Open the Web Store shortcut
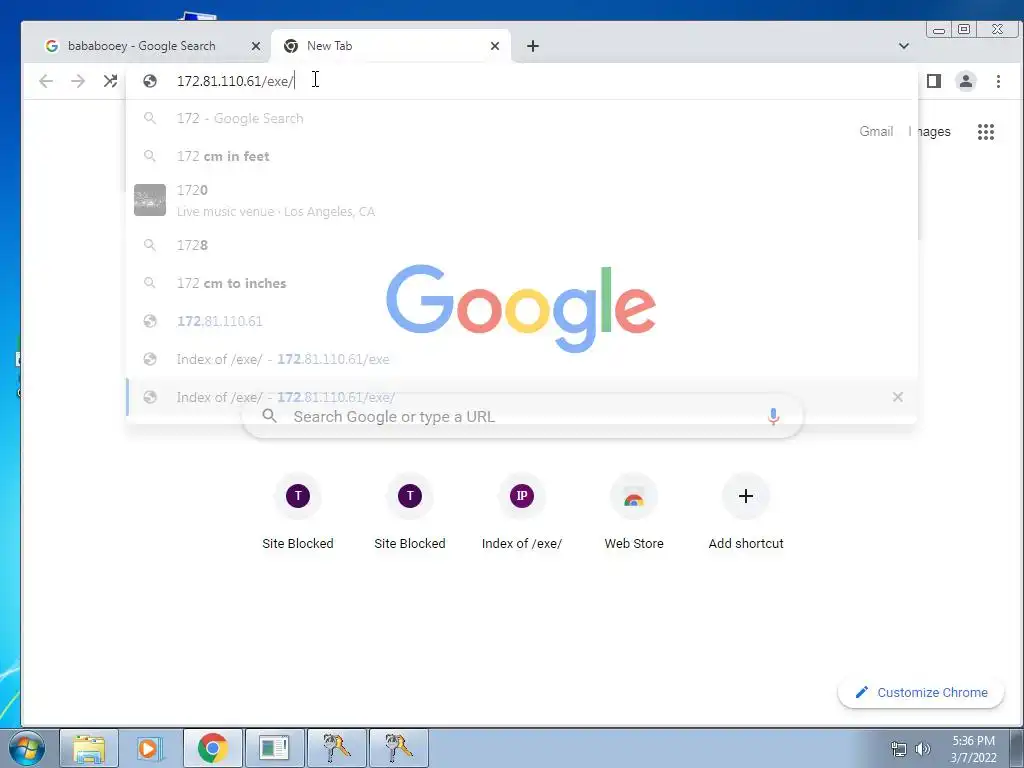Image resolution: width=1024 pixels, height=768 pixels. click(x=633, y=514)
